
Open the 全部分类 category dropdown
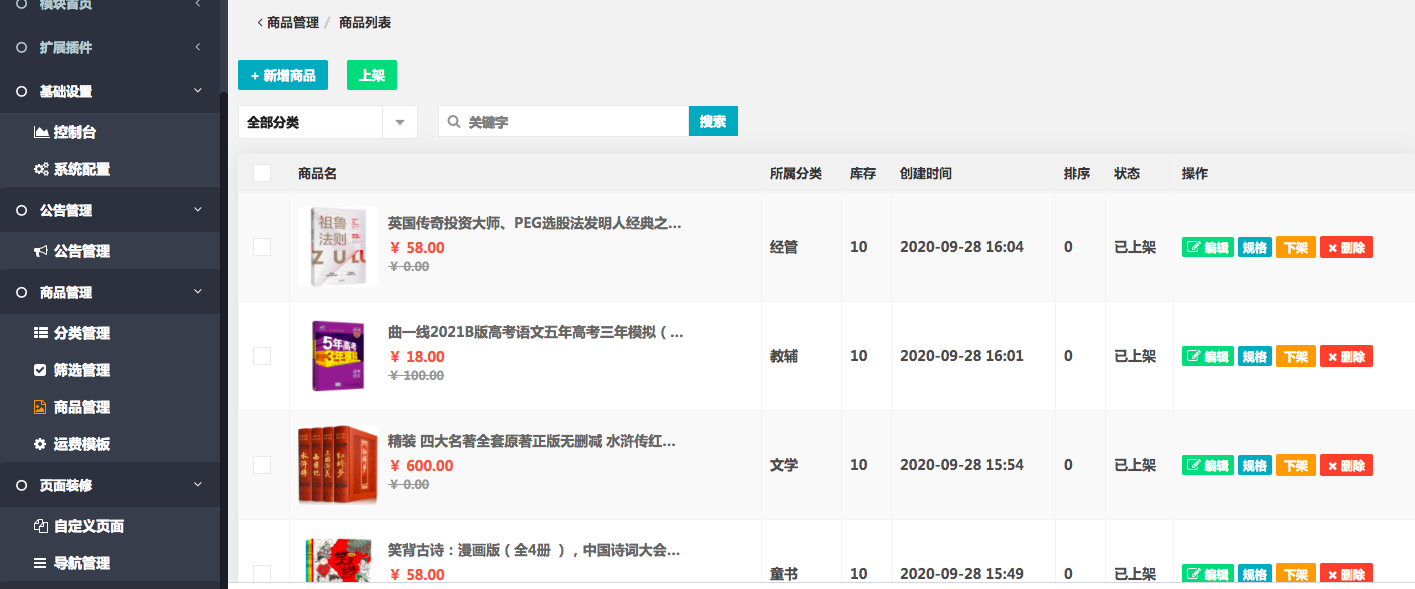tap(328, 122)
